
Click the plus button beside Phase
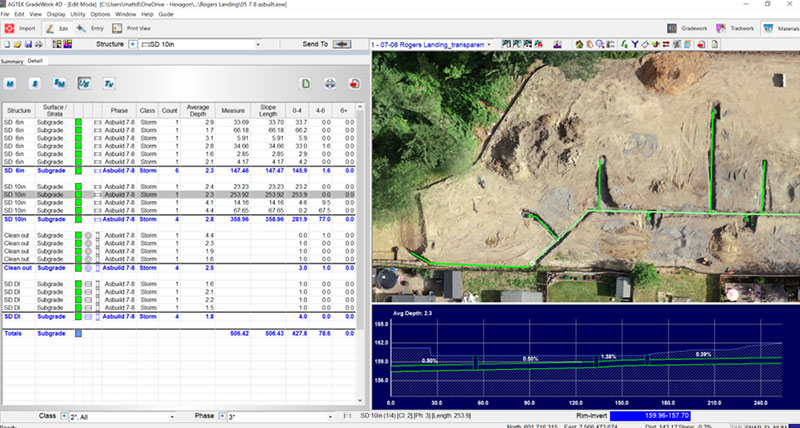222,416
